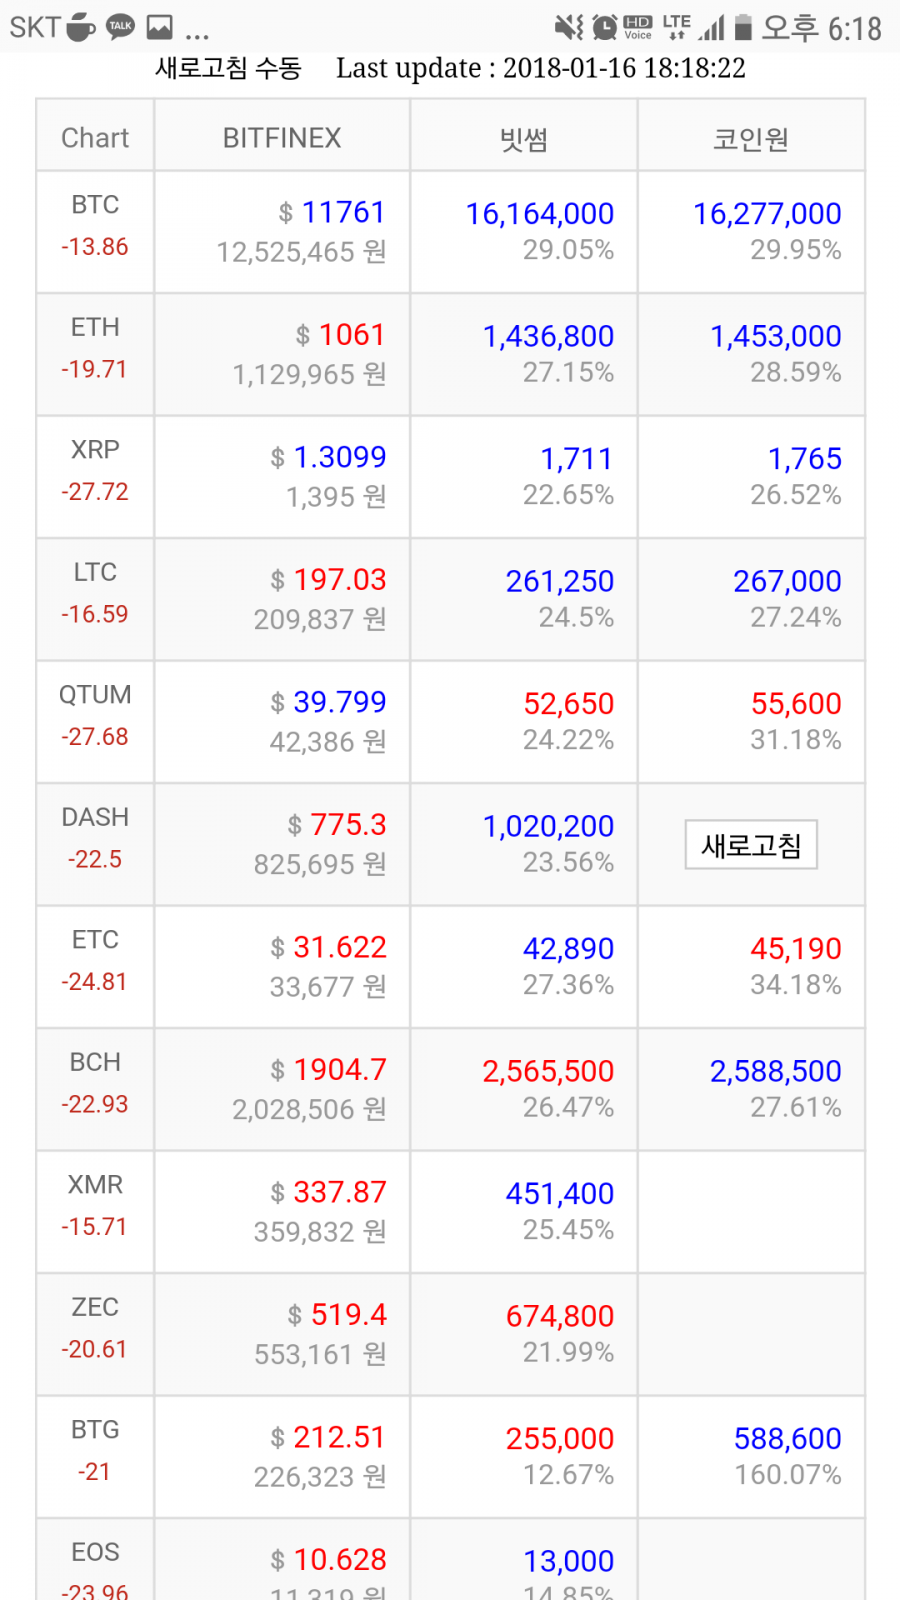Viewport: 900px width, 1600px height.
Task: Open the coffee cup notification icon
Action: 81,27
